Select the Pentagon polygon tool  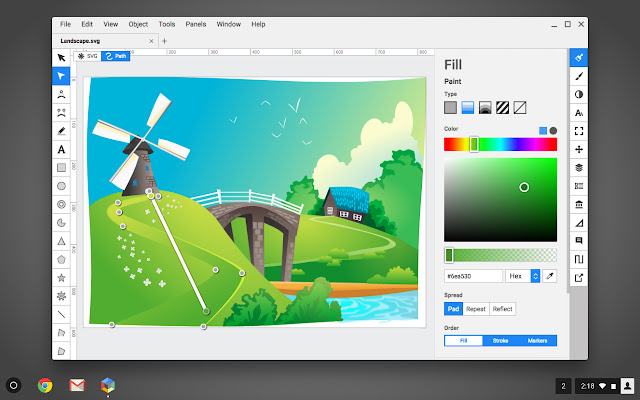click(x=61, y=260)
